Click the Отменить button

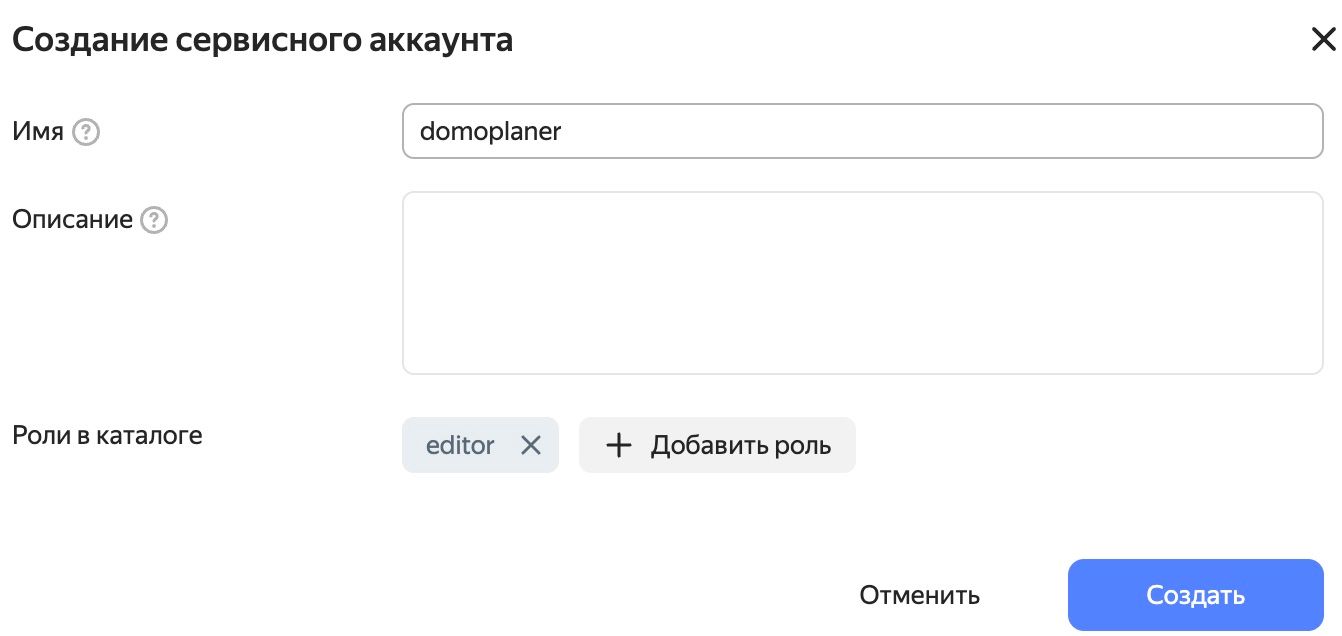pos(919,596)
